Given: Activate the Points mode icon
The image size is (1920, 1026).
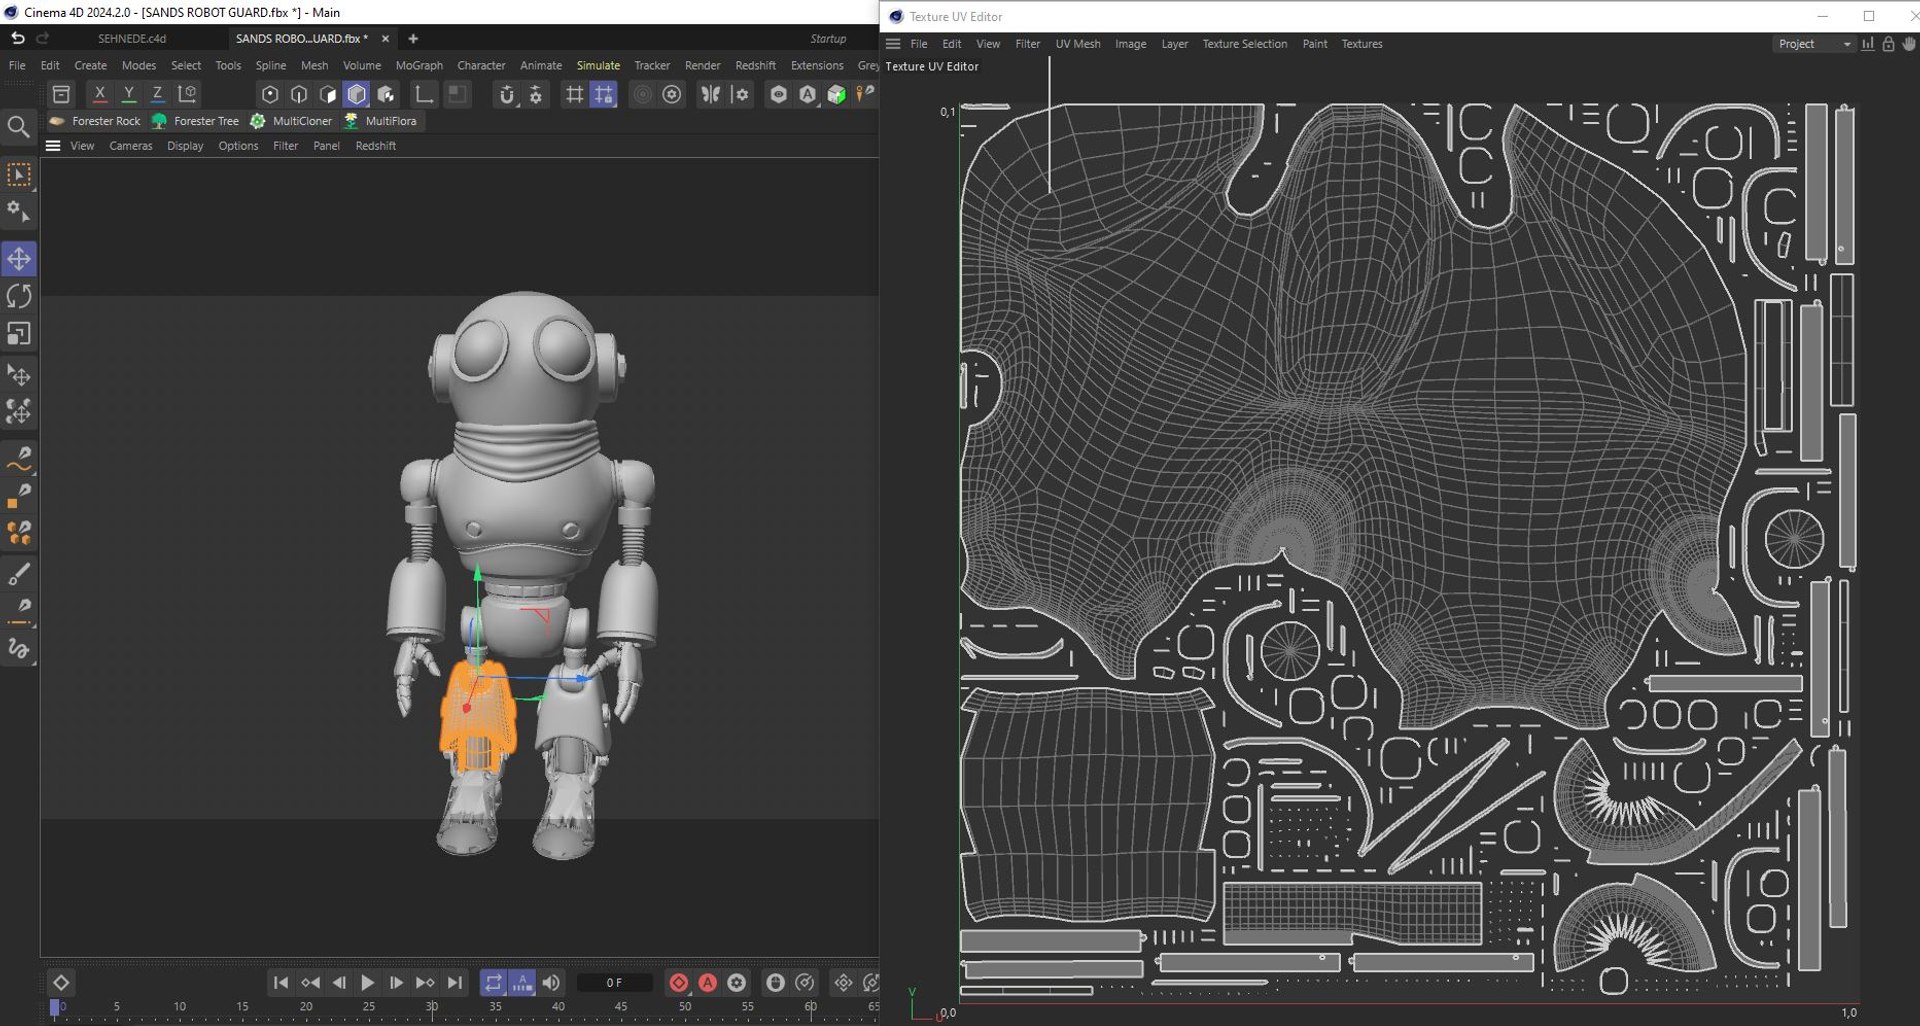Looking at the screenshot, I should point(270,94).
